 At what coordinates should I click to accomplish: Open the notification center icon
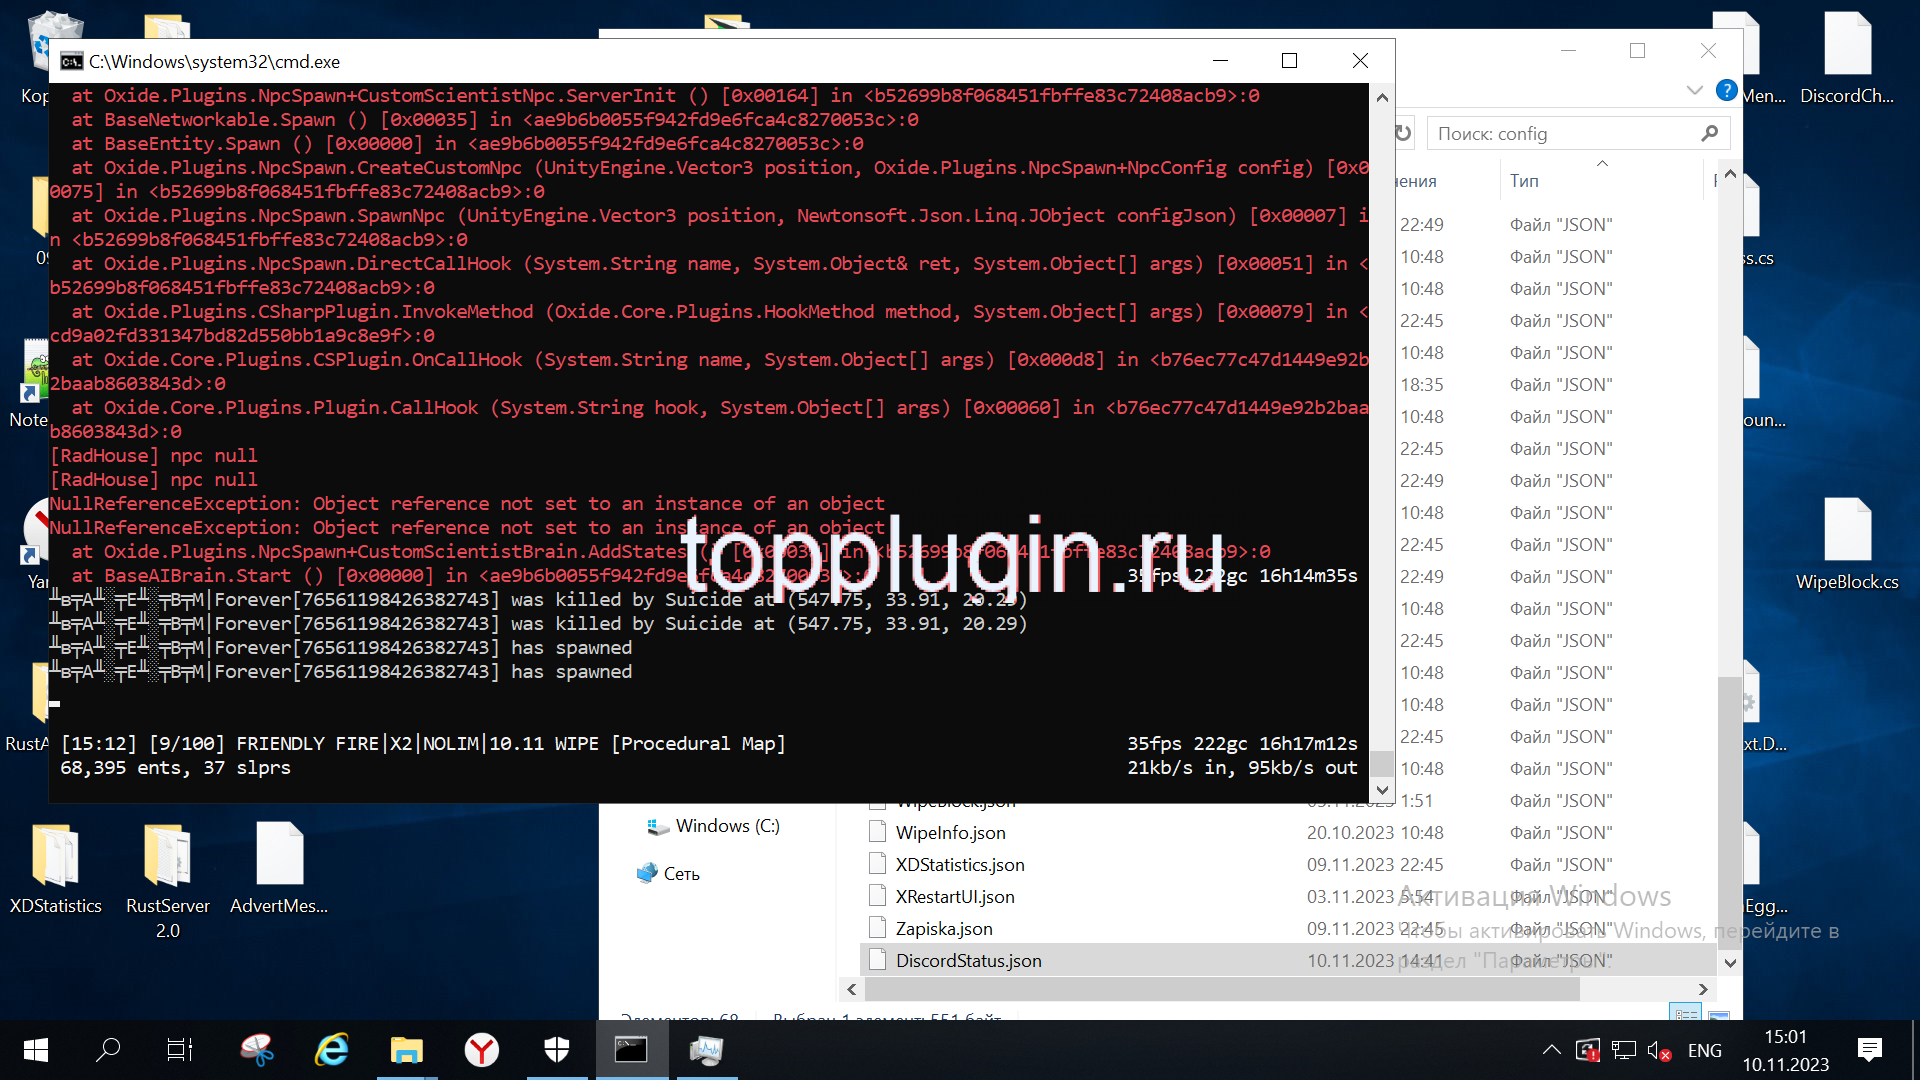click(x=1869, y=1050)
